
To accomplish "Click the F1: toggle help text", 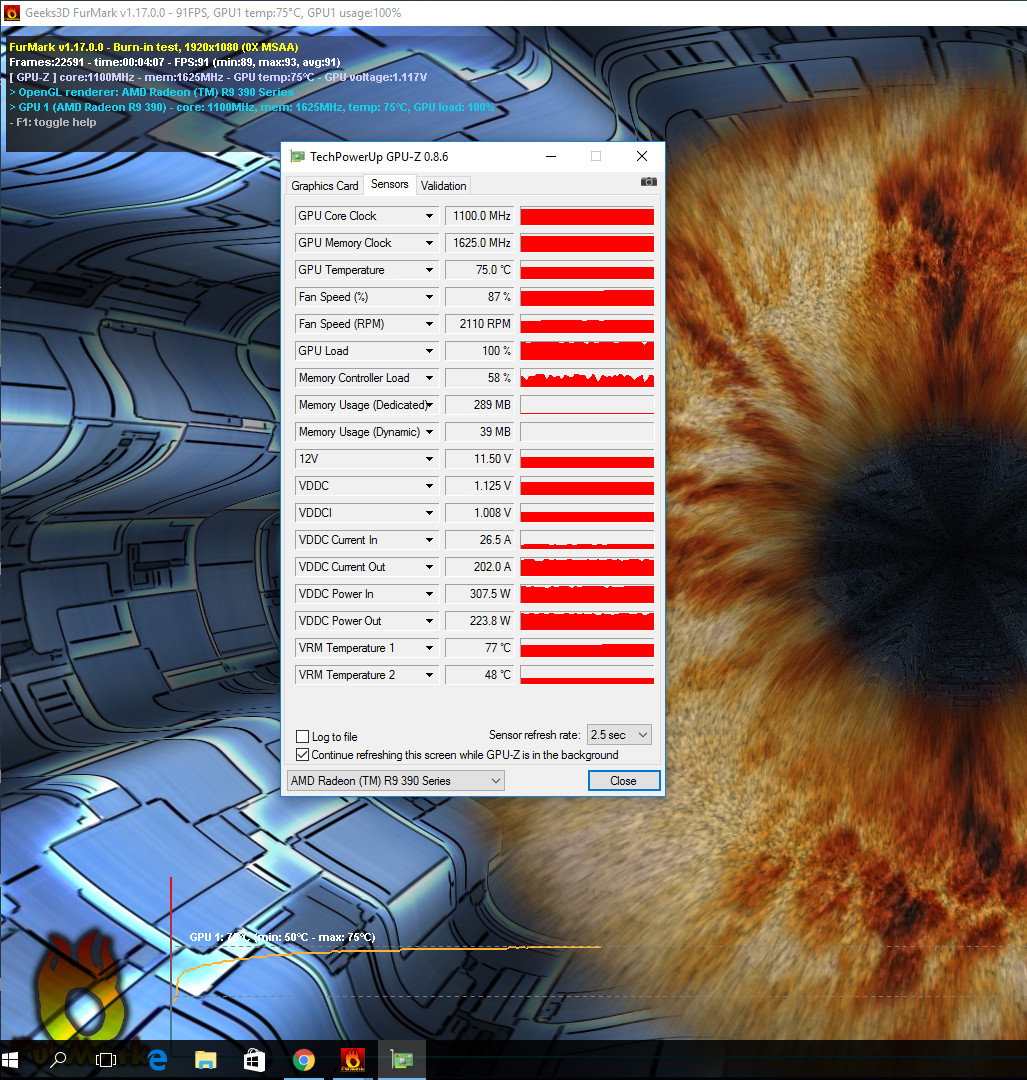I will click(52, 123).
